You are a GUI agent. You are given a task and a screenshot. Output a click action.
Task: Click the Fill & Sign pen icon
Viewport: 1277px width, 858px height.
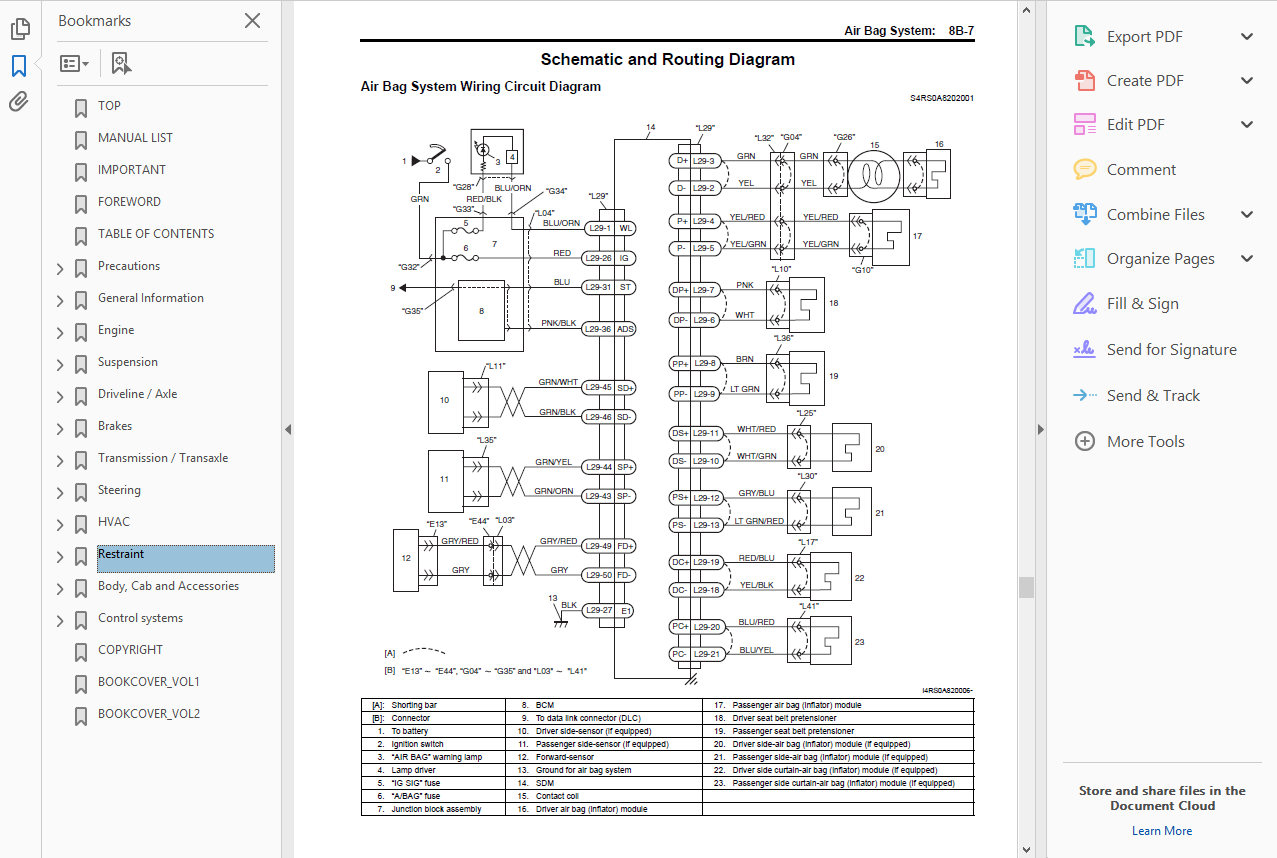coord(1084,304)
